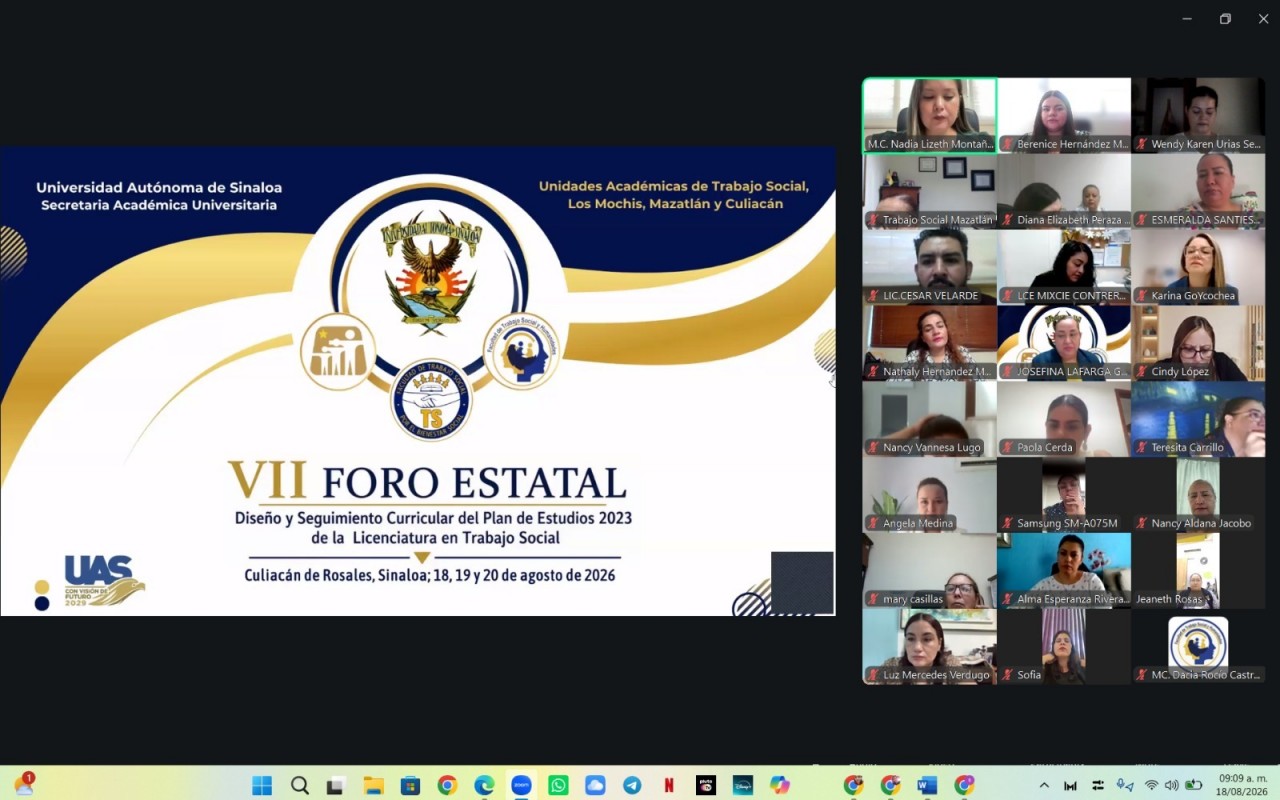Select Paola Cerda's video tile
Viewport: 1280px width, 800px height.
coord(1064,419)
